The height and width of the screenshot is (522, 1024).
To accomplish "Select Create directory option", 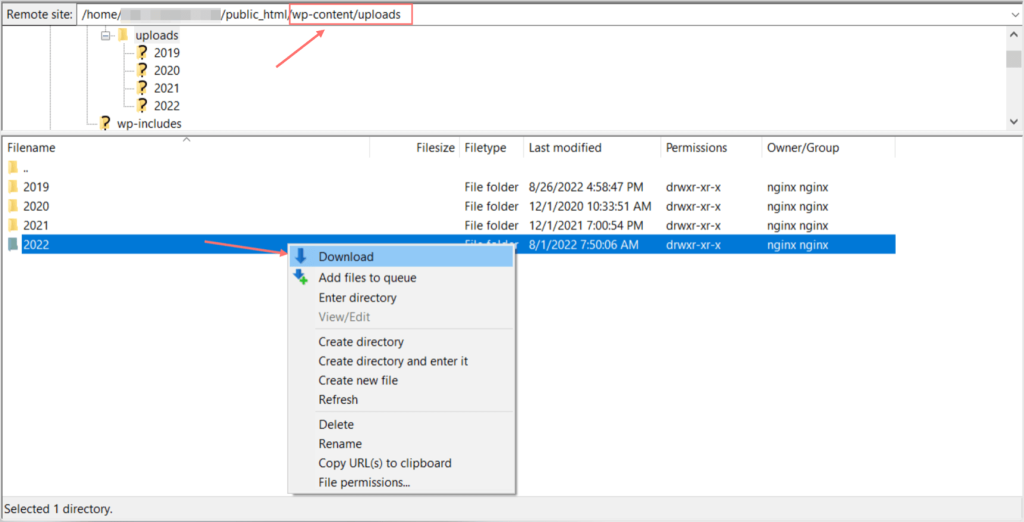I will [401, 342].
